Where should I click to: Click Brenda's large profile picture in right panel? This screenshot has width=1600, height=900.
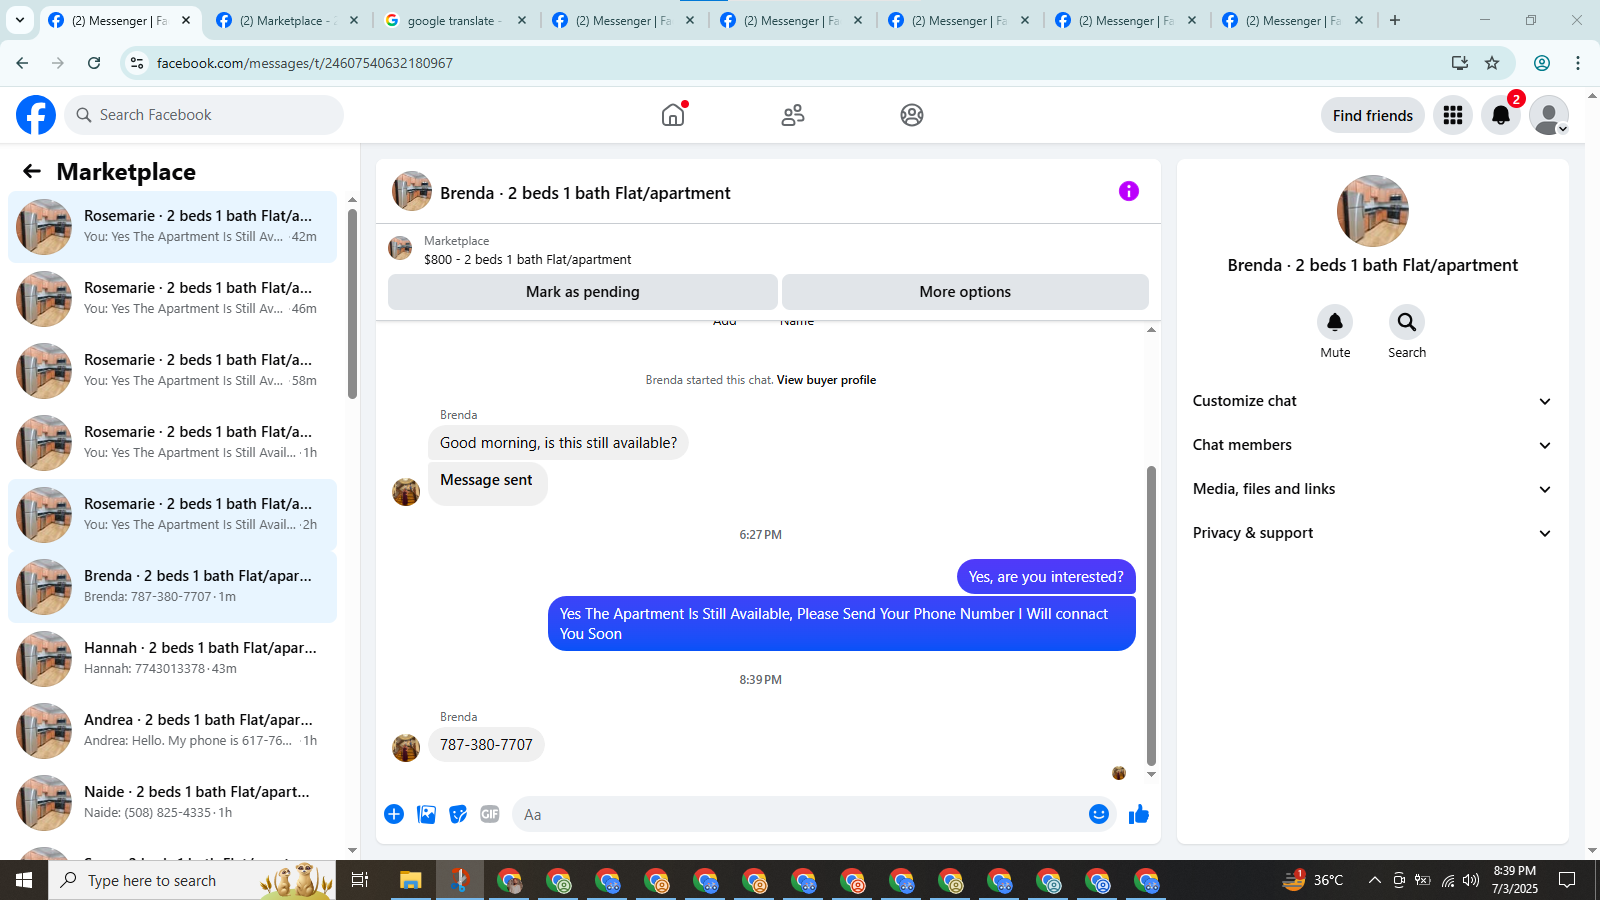point(1372,211)
